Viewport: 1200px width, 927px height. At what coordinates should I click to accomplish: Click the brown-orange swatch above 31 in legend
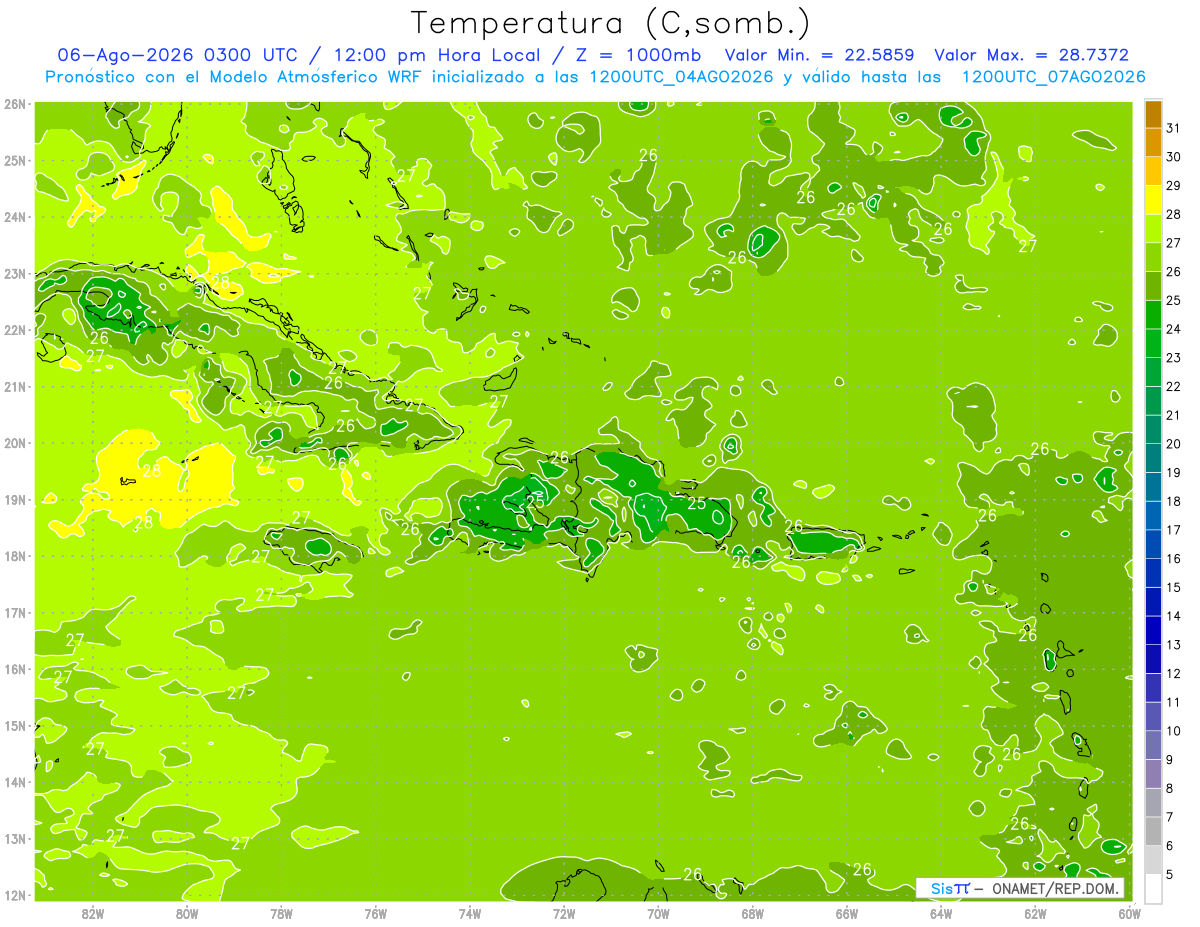pos(1152,114)
